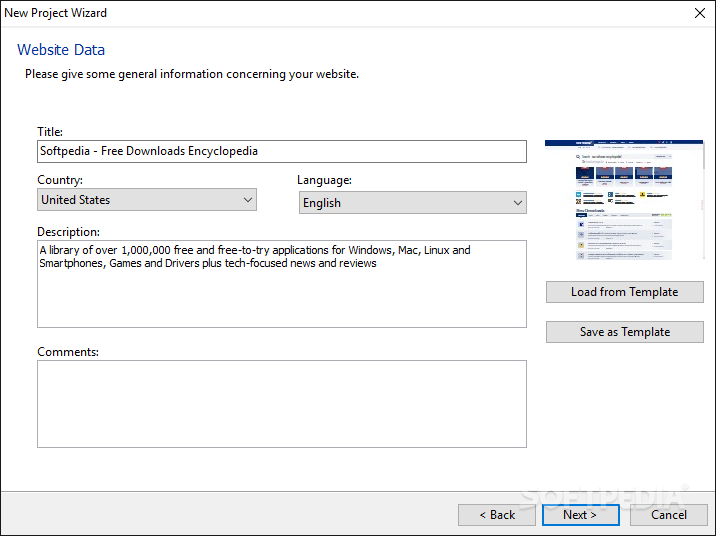Click the 'Country:' label

(60, 180)
